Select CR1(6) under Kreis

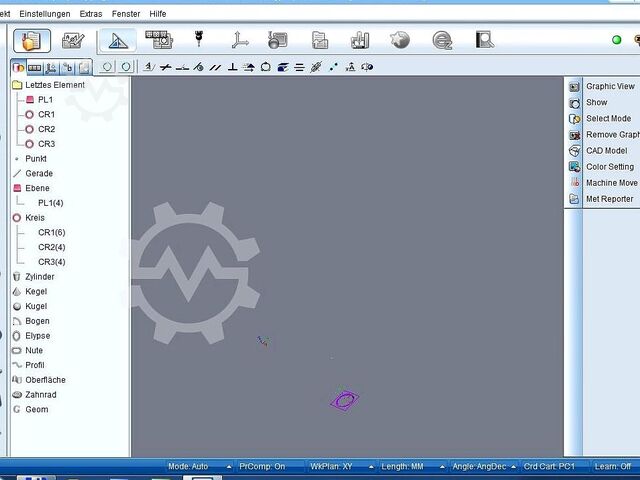[52, 232]
